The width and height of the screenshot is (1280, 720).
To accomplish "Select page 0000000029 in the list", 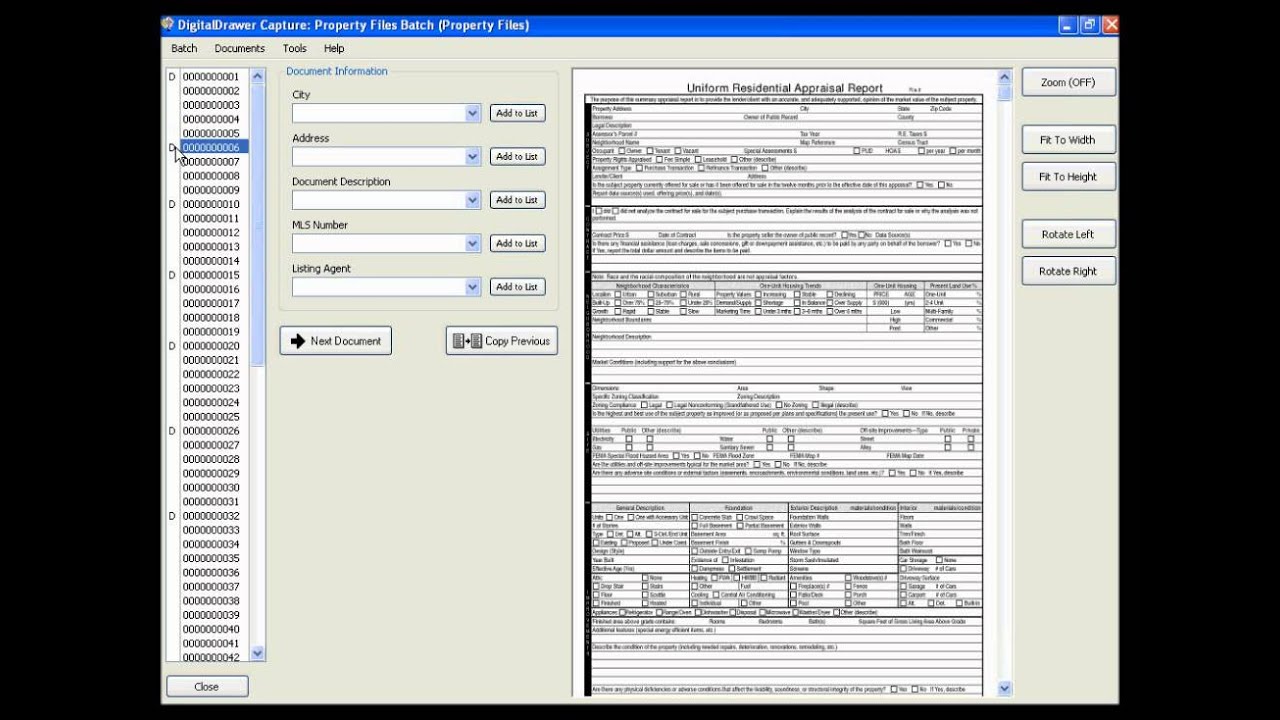I will pos(211,473).
